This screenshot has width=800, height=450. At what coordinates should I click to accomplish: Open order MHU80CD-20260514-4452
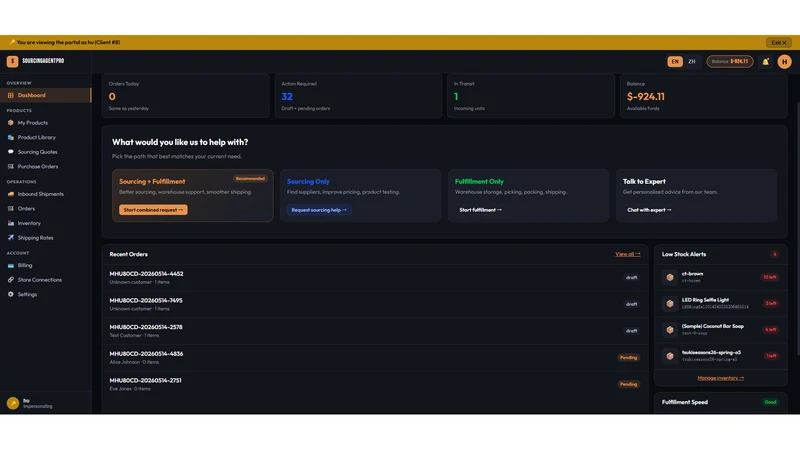tap(374, 278)
